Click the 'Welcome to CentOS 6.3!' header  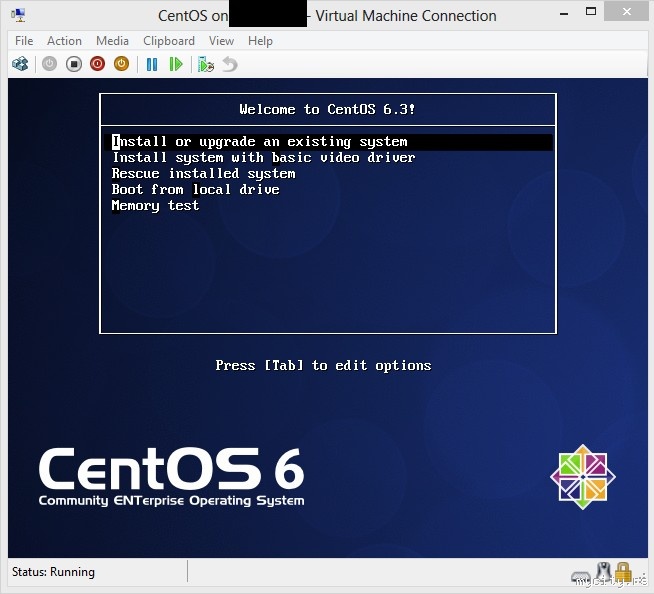(x=327, y=109)
